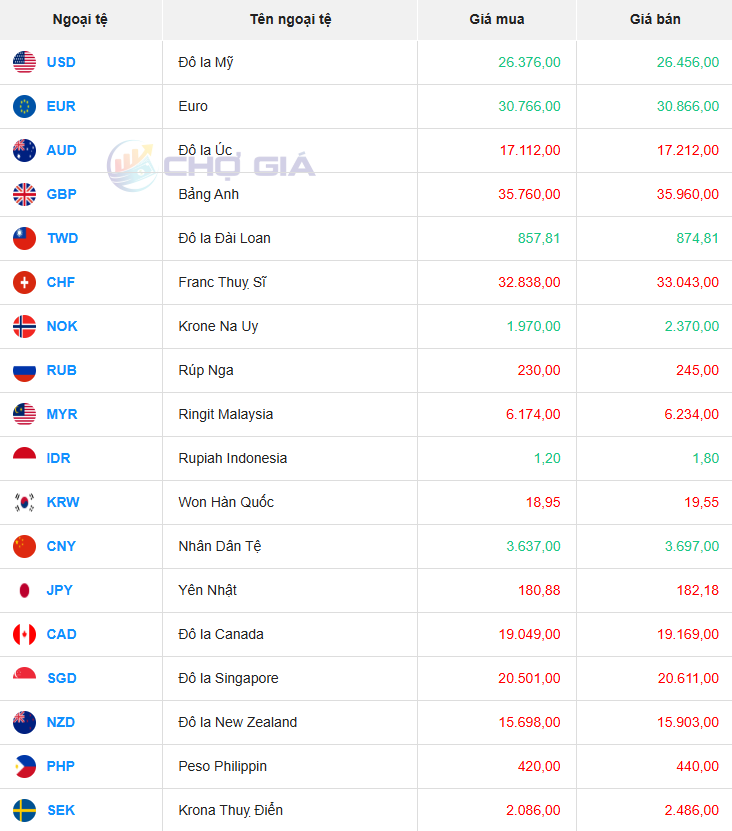The width and height of the screenshot is (732, 831).
Task: Click the European Union flag icon
Action: point(24,106)
